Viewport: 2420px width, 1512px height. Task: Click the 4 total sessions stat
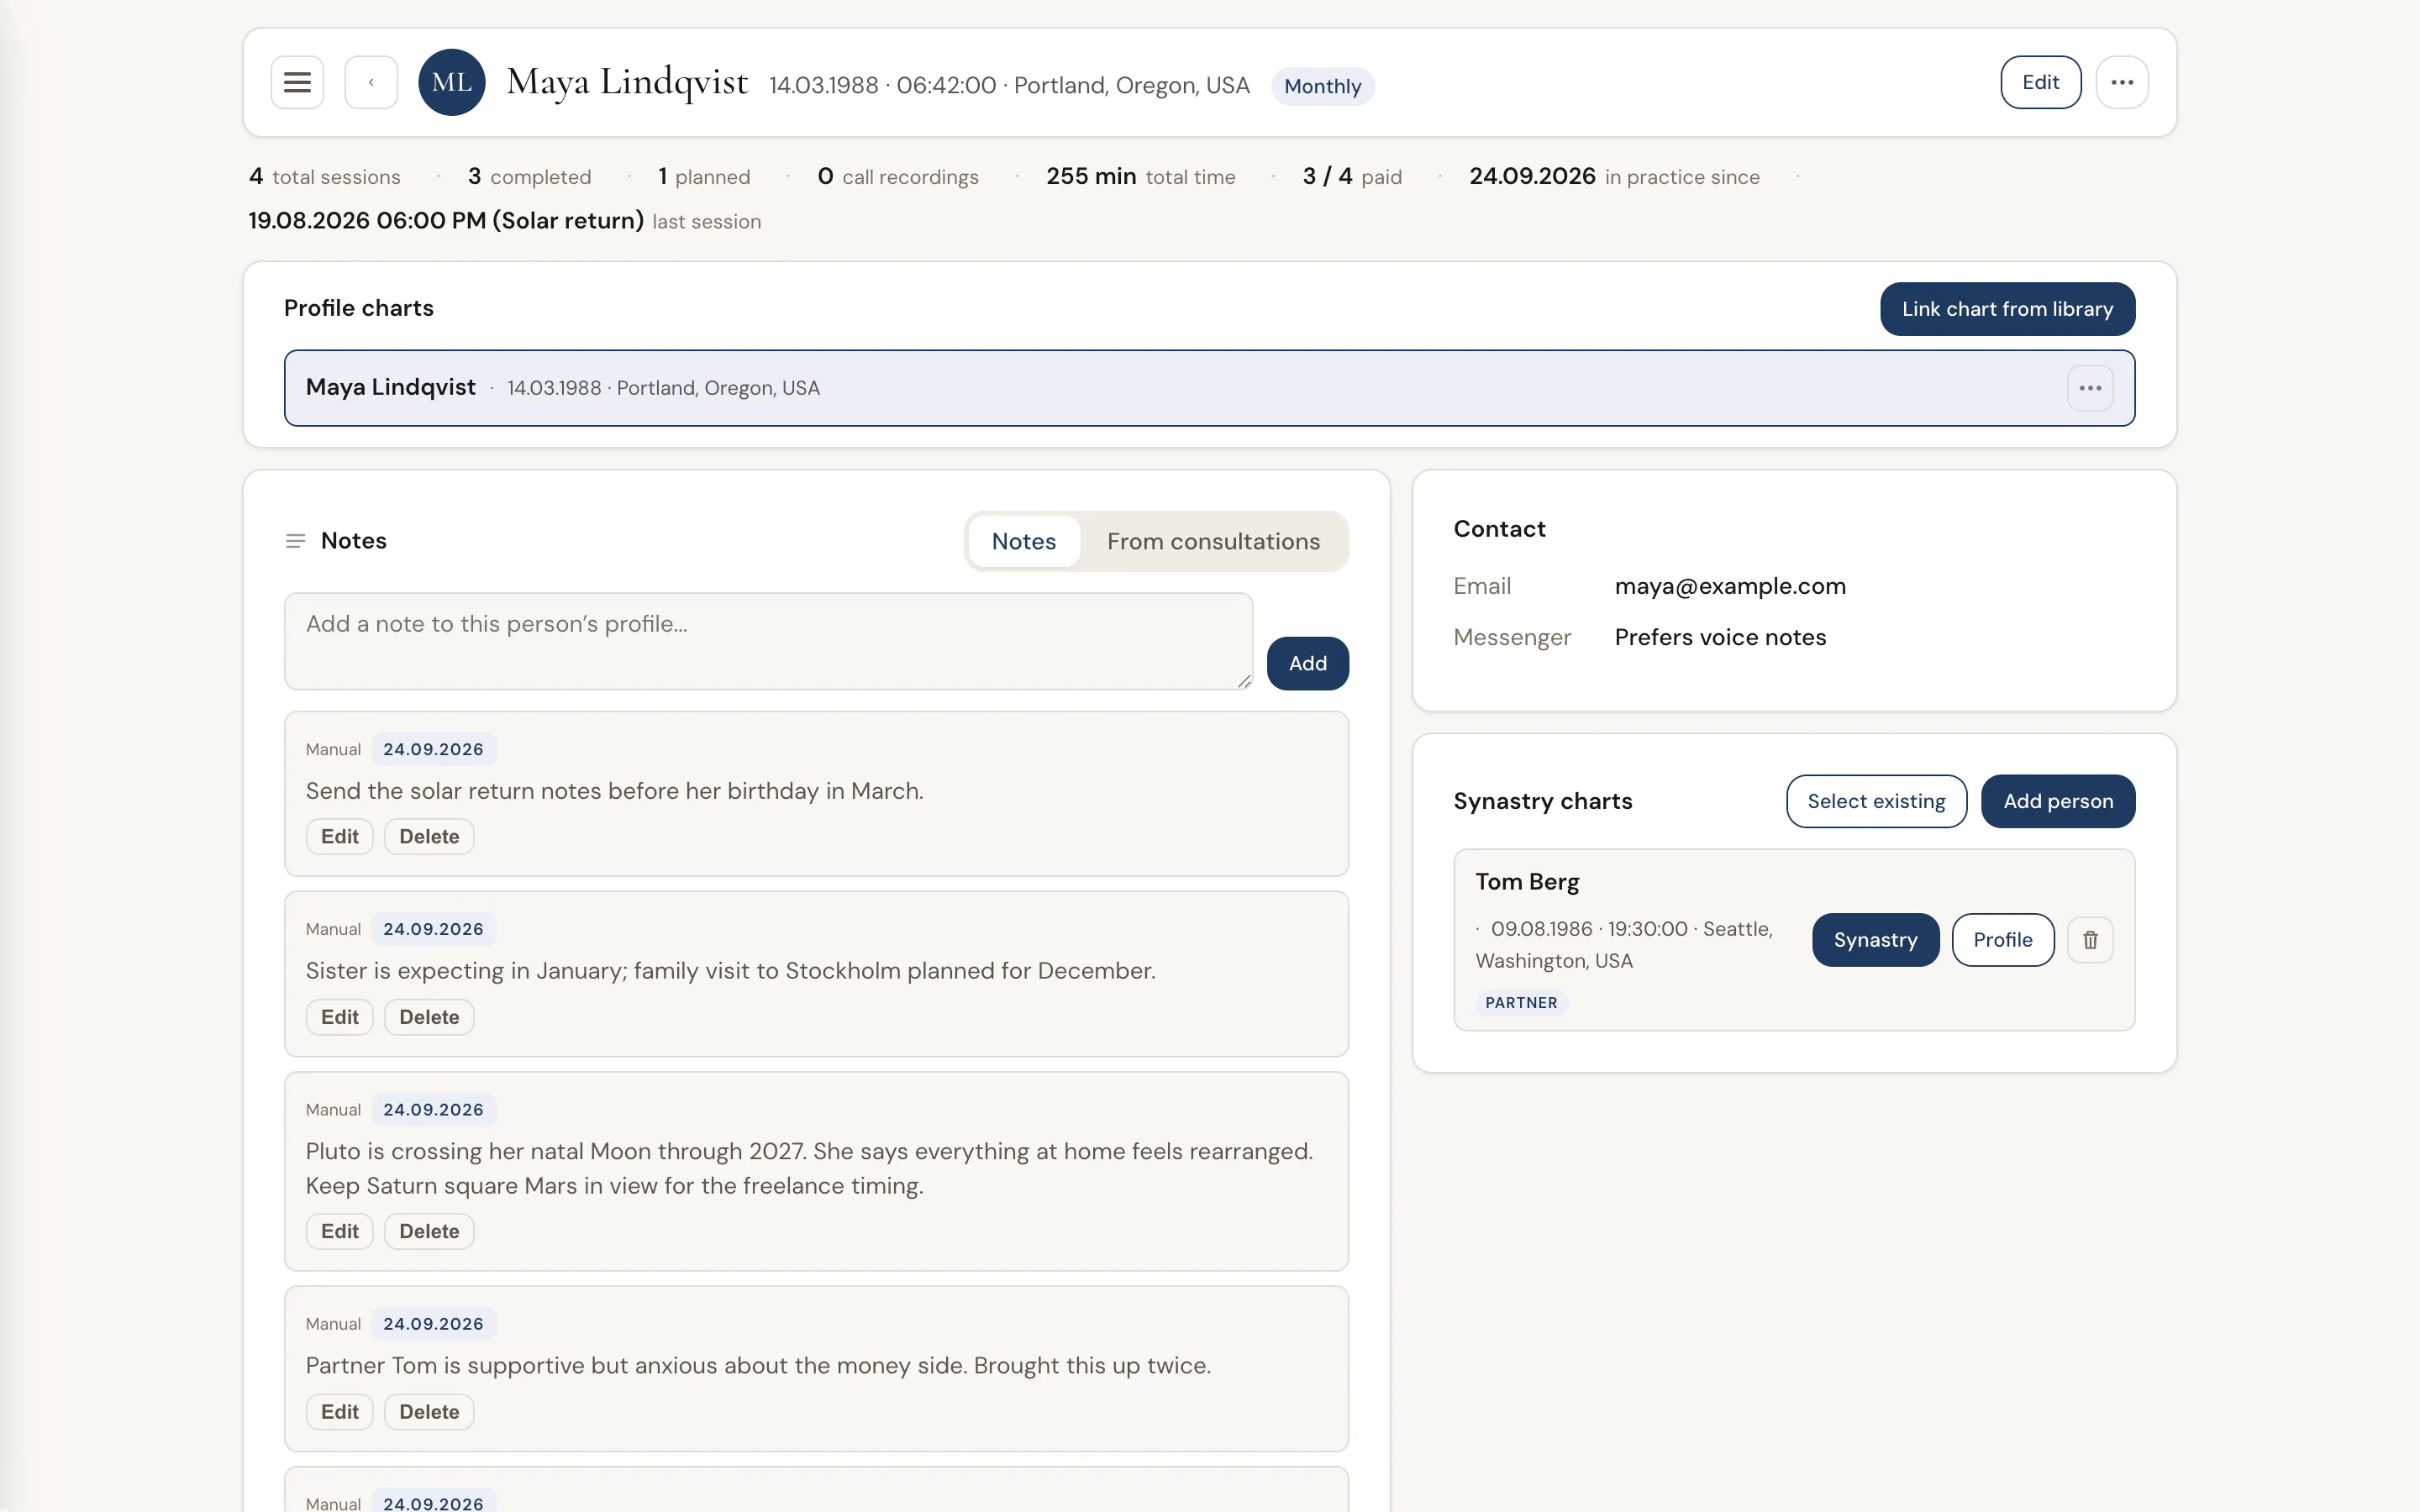325,177
